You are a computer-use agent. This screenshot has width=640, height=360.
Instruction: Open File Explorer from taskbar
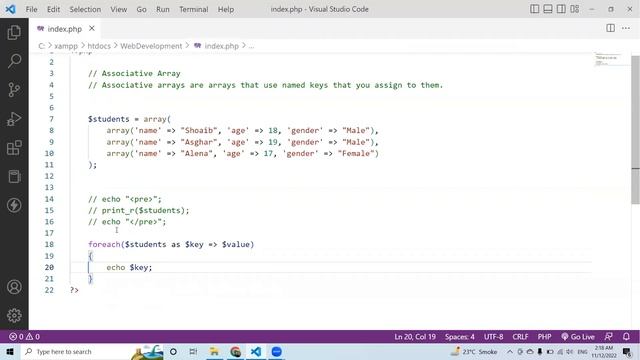(214, 351)
